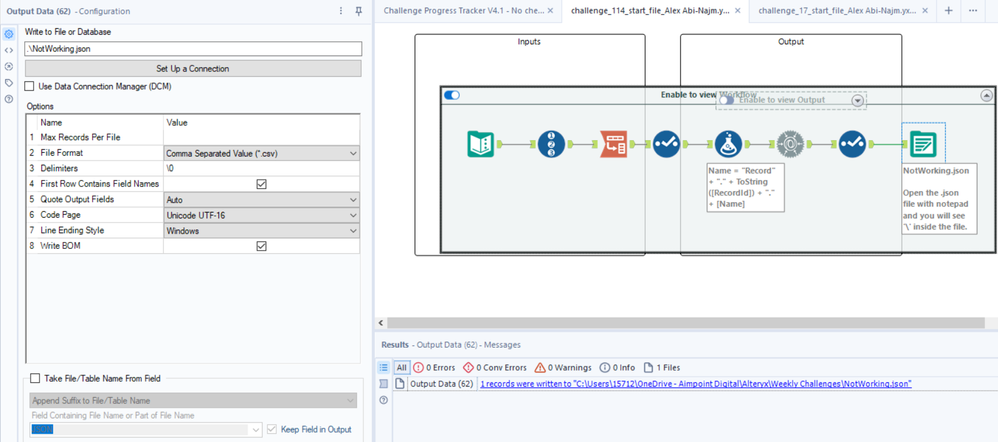Select the Output Data tool on canvas

point(923,144)
